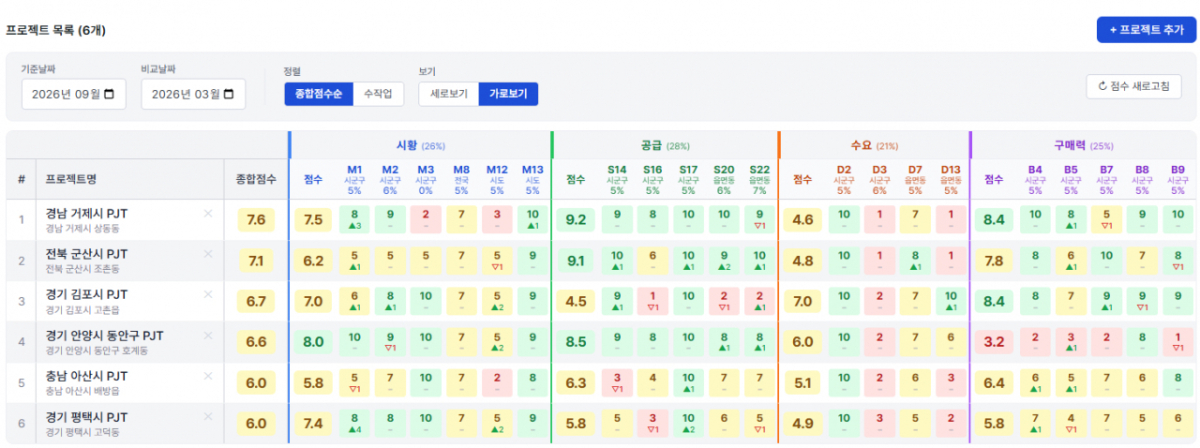Click 충남 아산시 S14 score 3 cell

(617, 382)
